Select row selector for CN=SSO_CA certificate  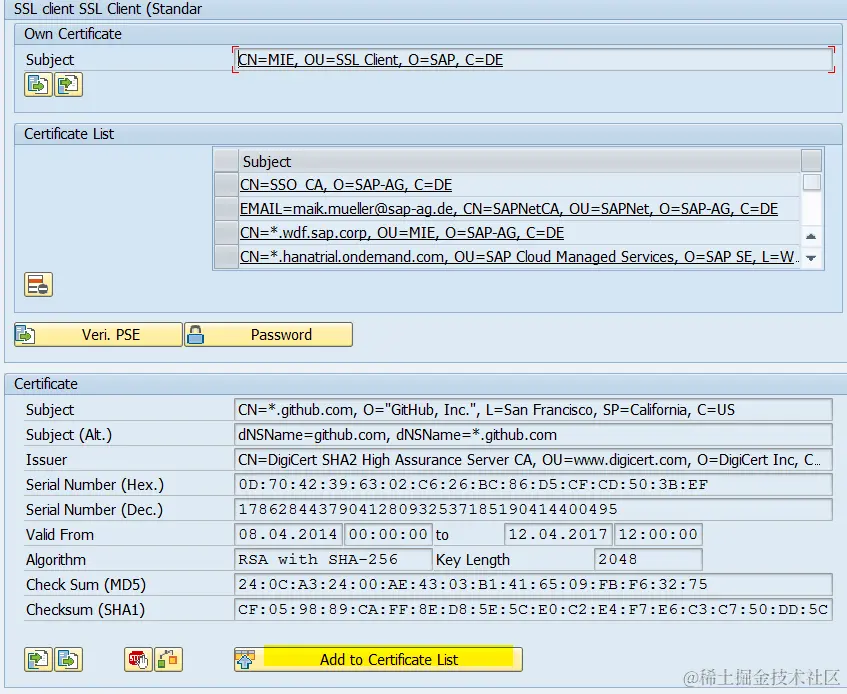coord(226,185)
